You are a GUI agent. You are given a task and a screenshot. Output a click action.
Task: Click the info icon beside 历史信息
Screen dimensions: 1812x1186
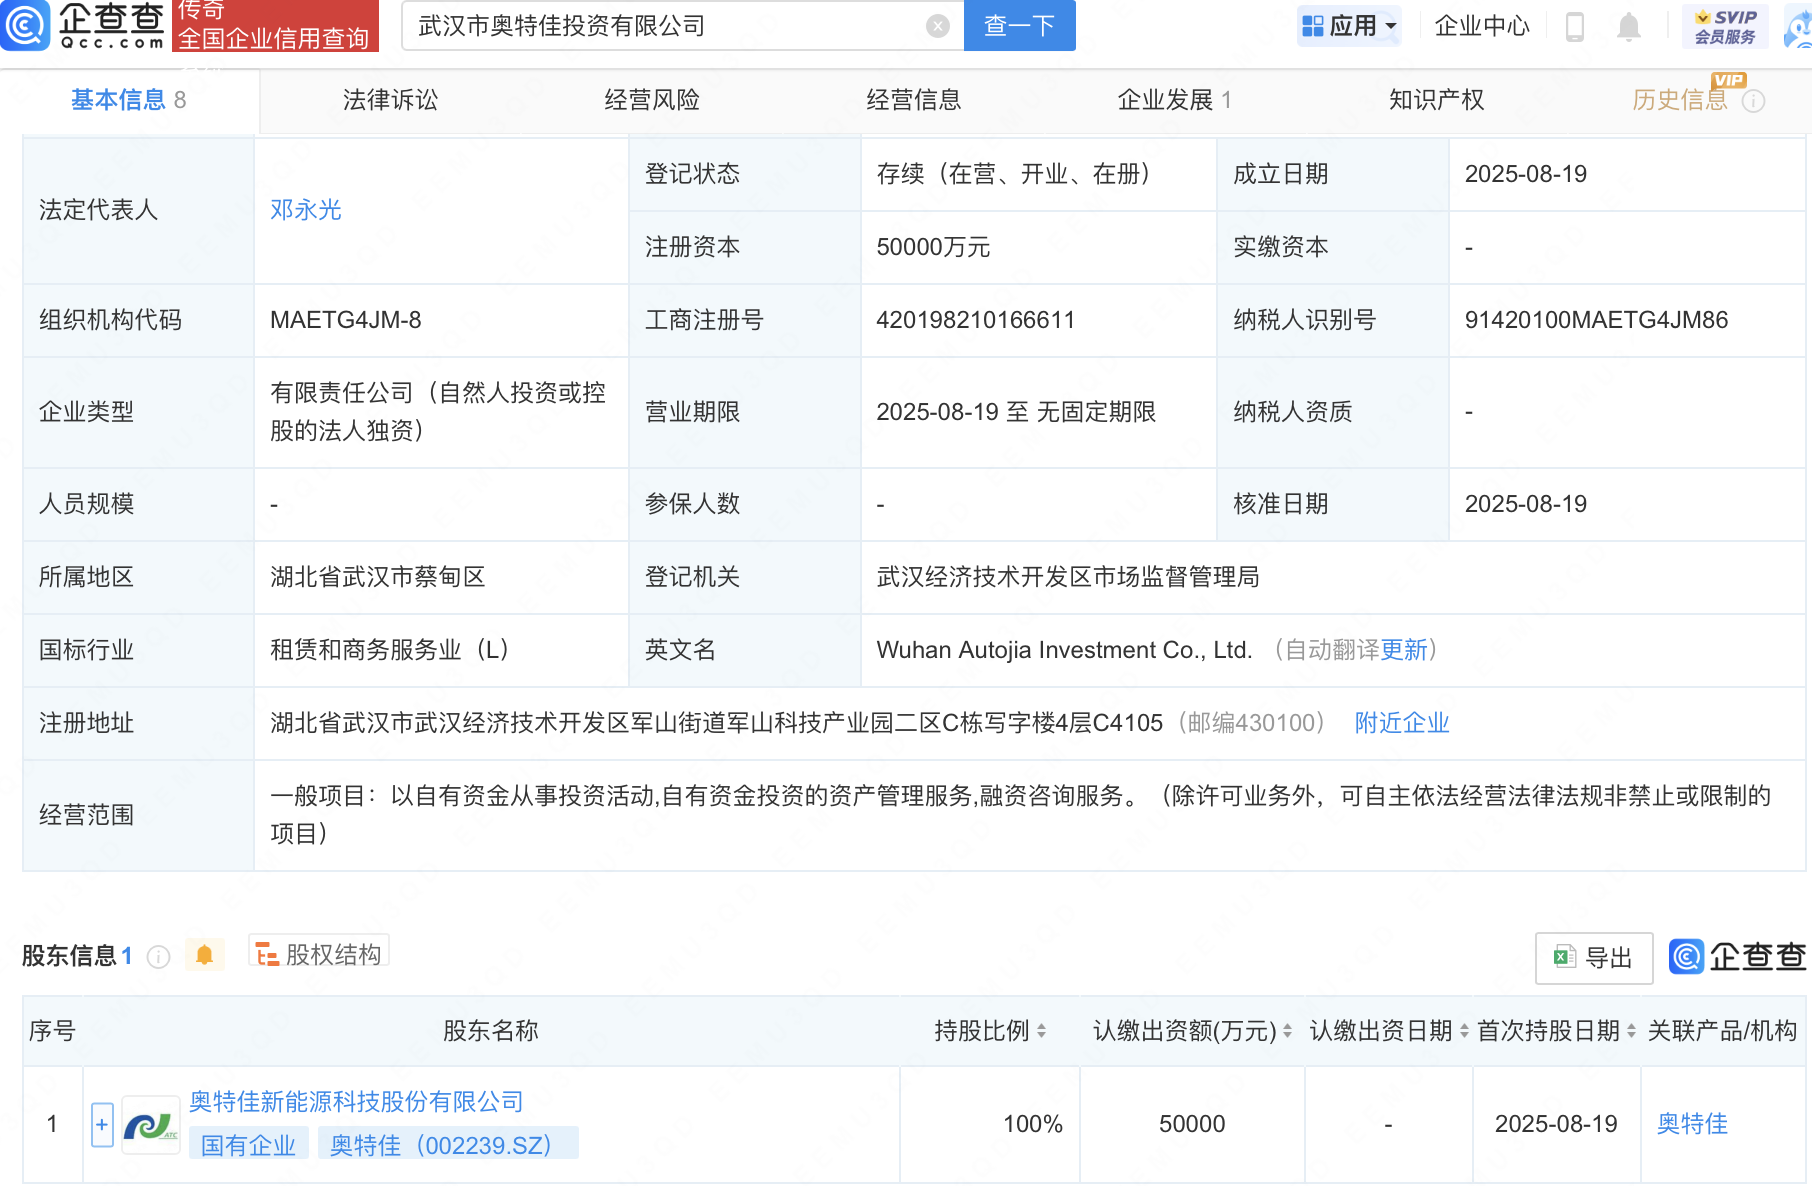tap(1754, 101)
